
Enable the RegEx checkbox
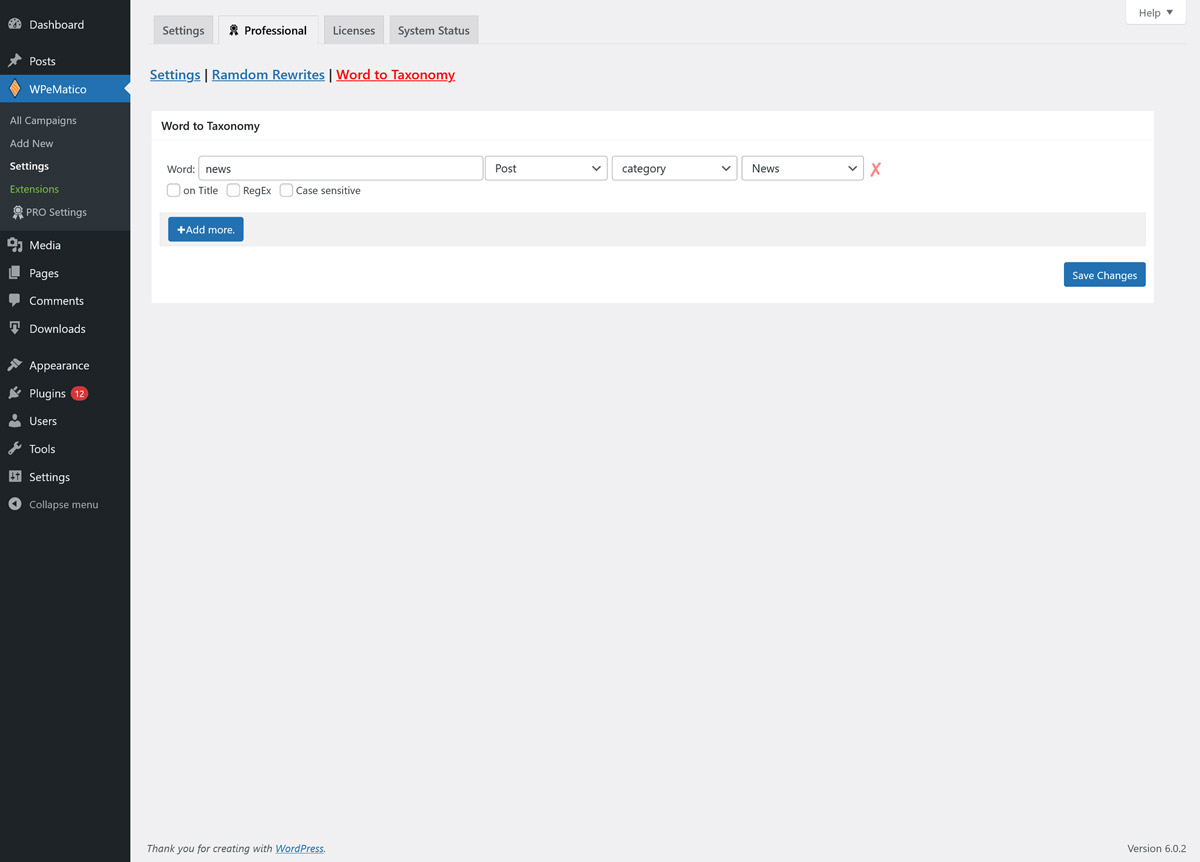coord(233,190)
